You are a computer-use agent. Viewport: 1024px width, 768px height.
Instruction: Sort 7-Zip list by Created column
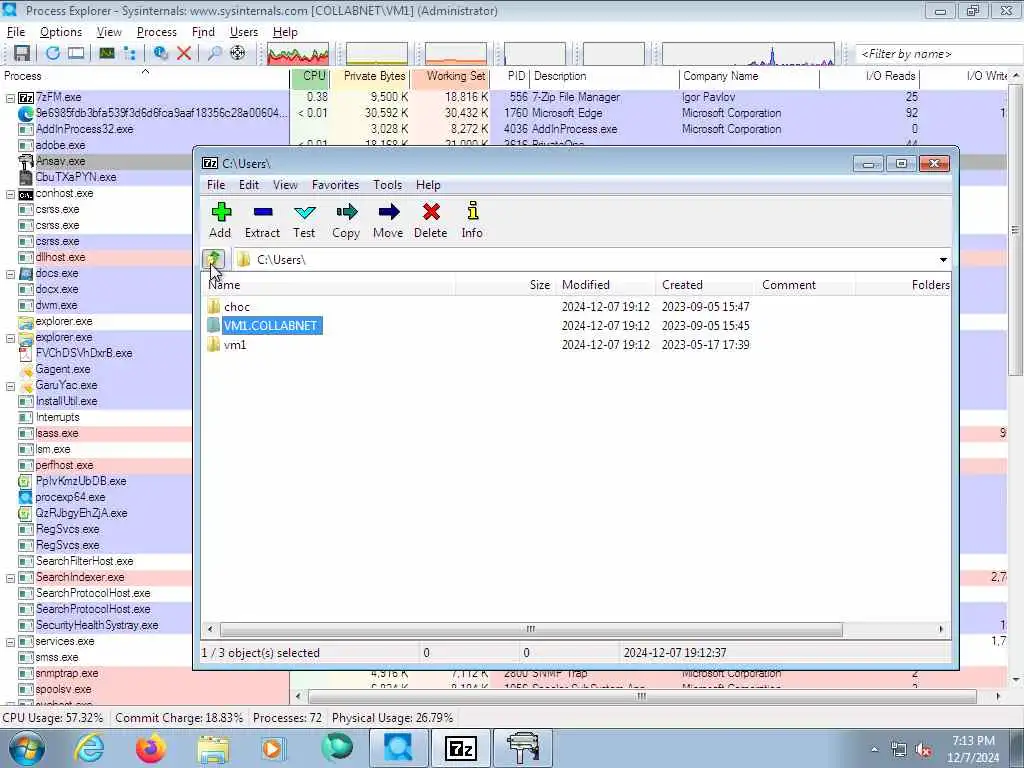(705, 285)
